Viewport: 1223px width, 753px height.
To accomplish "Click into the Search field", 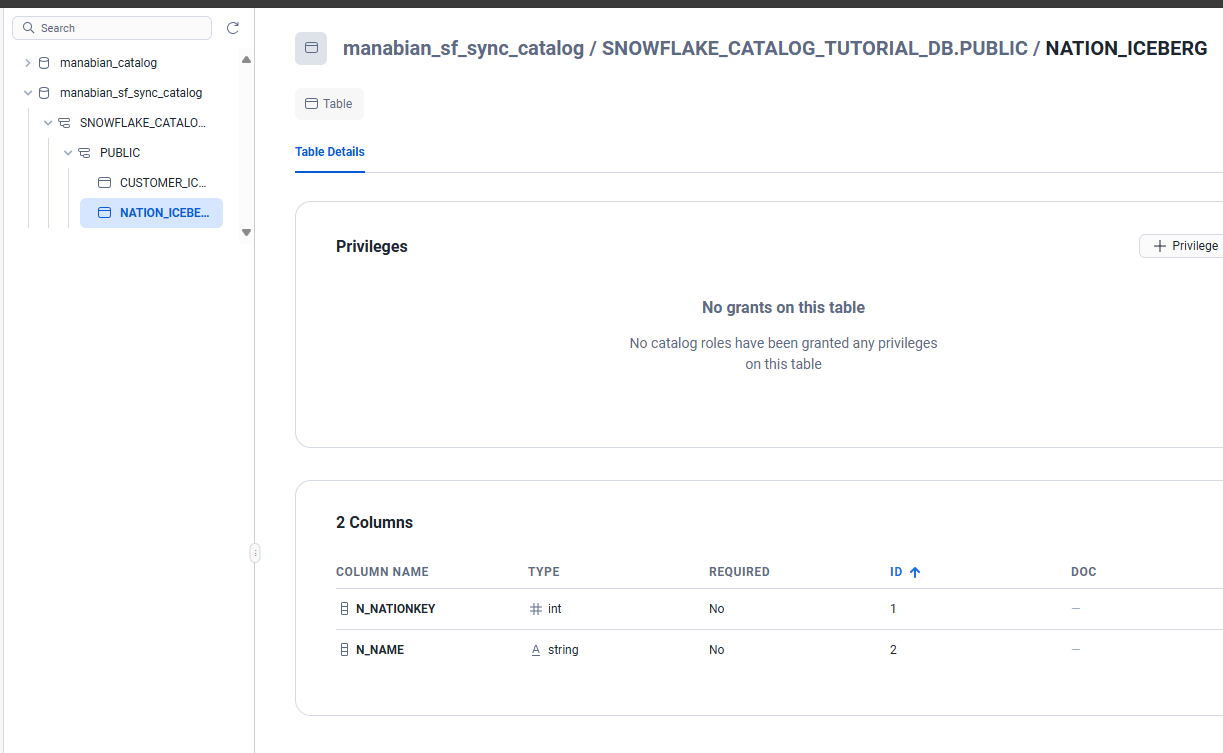I will point(112,28).
